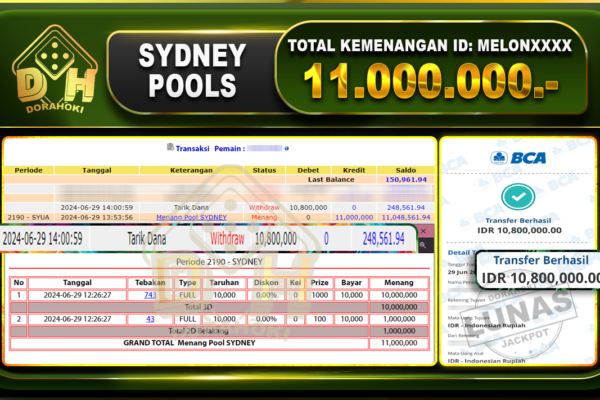Screen dimensions: 600x400
Task: Click the date 2024-06-29 13:53:56
Action: tap(97, 217)
